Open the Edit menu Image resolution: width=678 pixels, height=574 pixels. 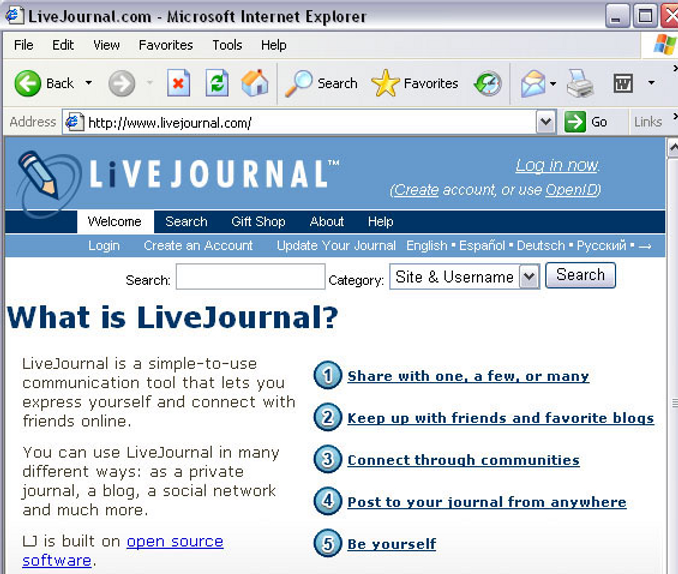[63, 45]
